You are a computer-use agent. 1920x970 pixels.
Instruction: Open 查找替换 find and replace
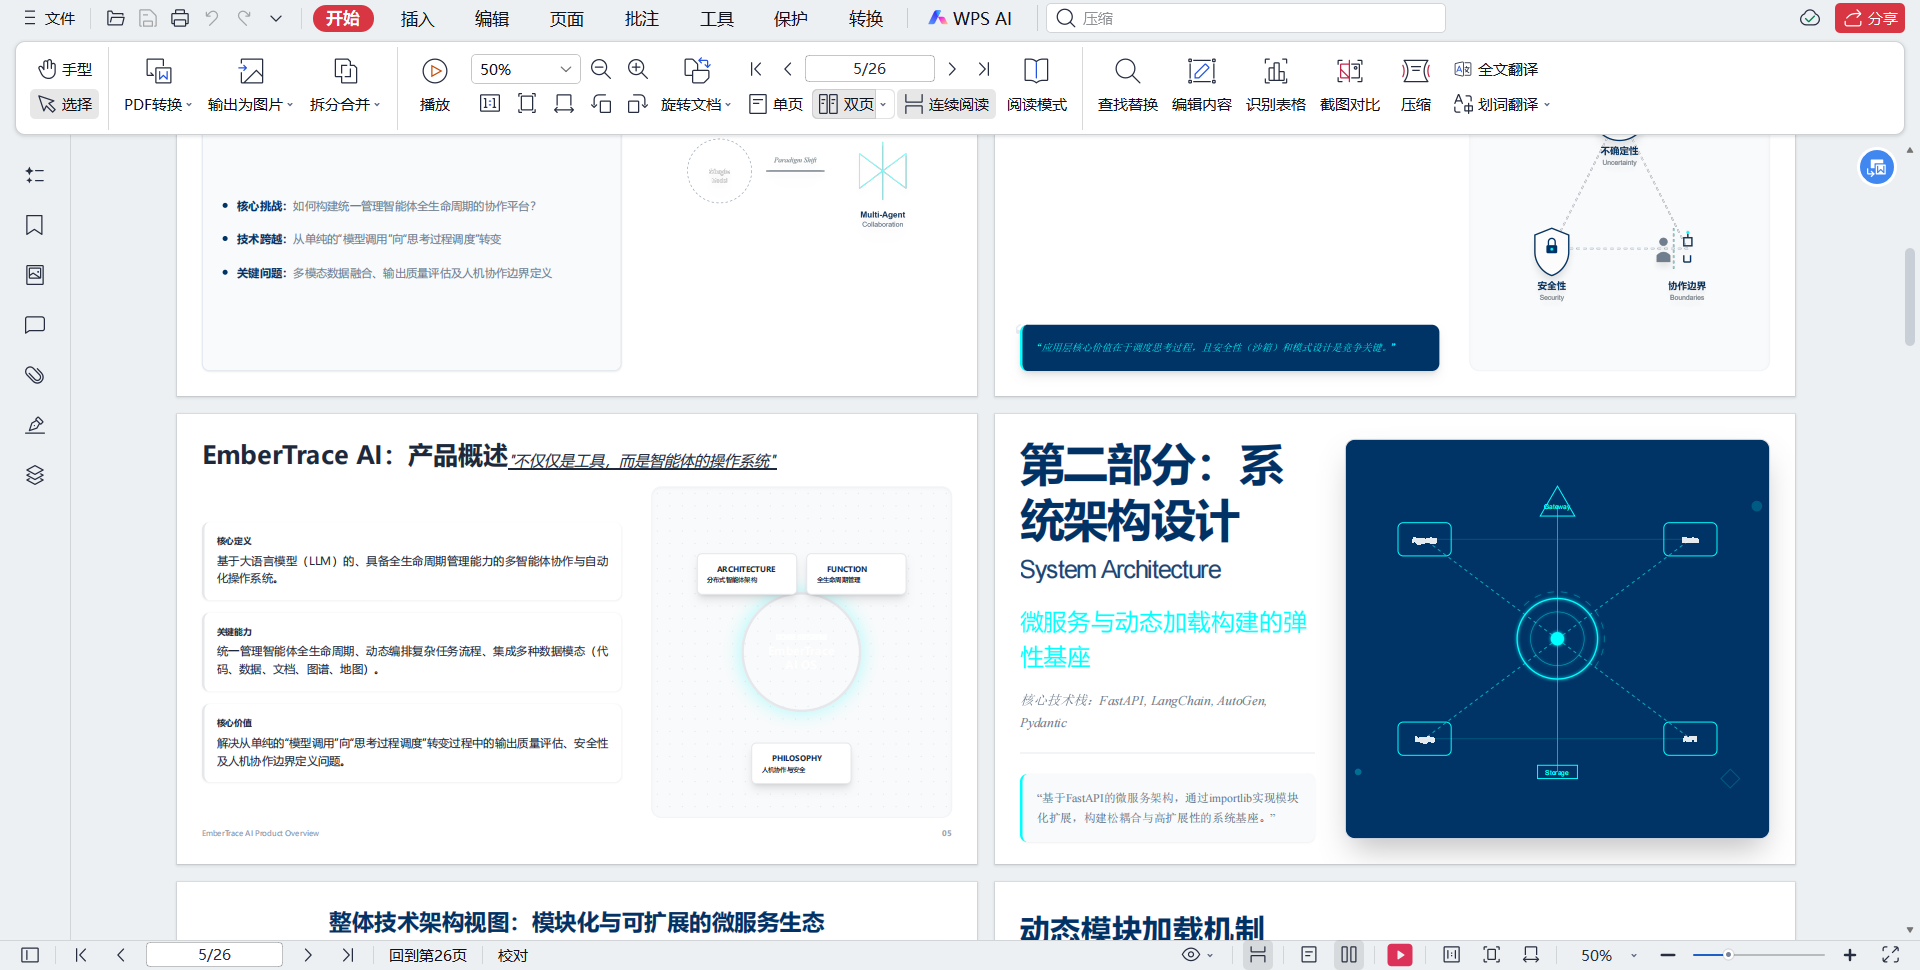[x=1127, y=84]
